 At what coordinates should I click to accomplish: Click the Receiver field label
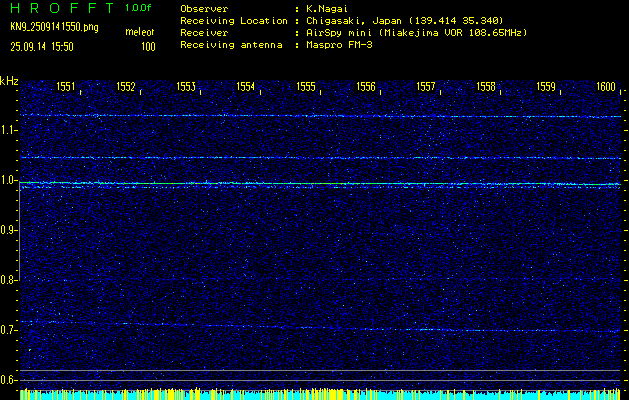(x=205, y=32)
